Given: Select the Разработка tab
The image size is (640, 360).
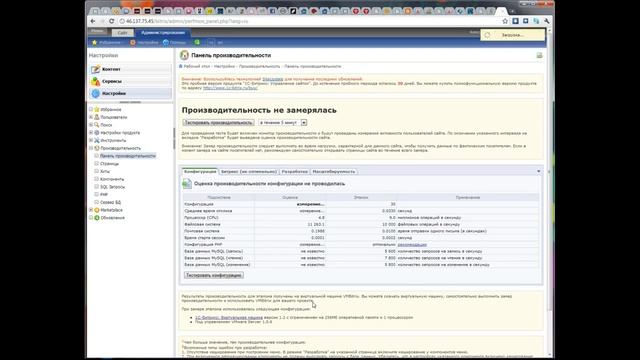Looking at the screenshot, I should [x=295, y=171].
